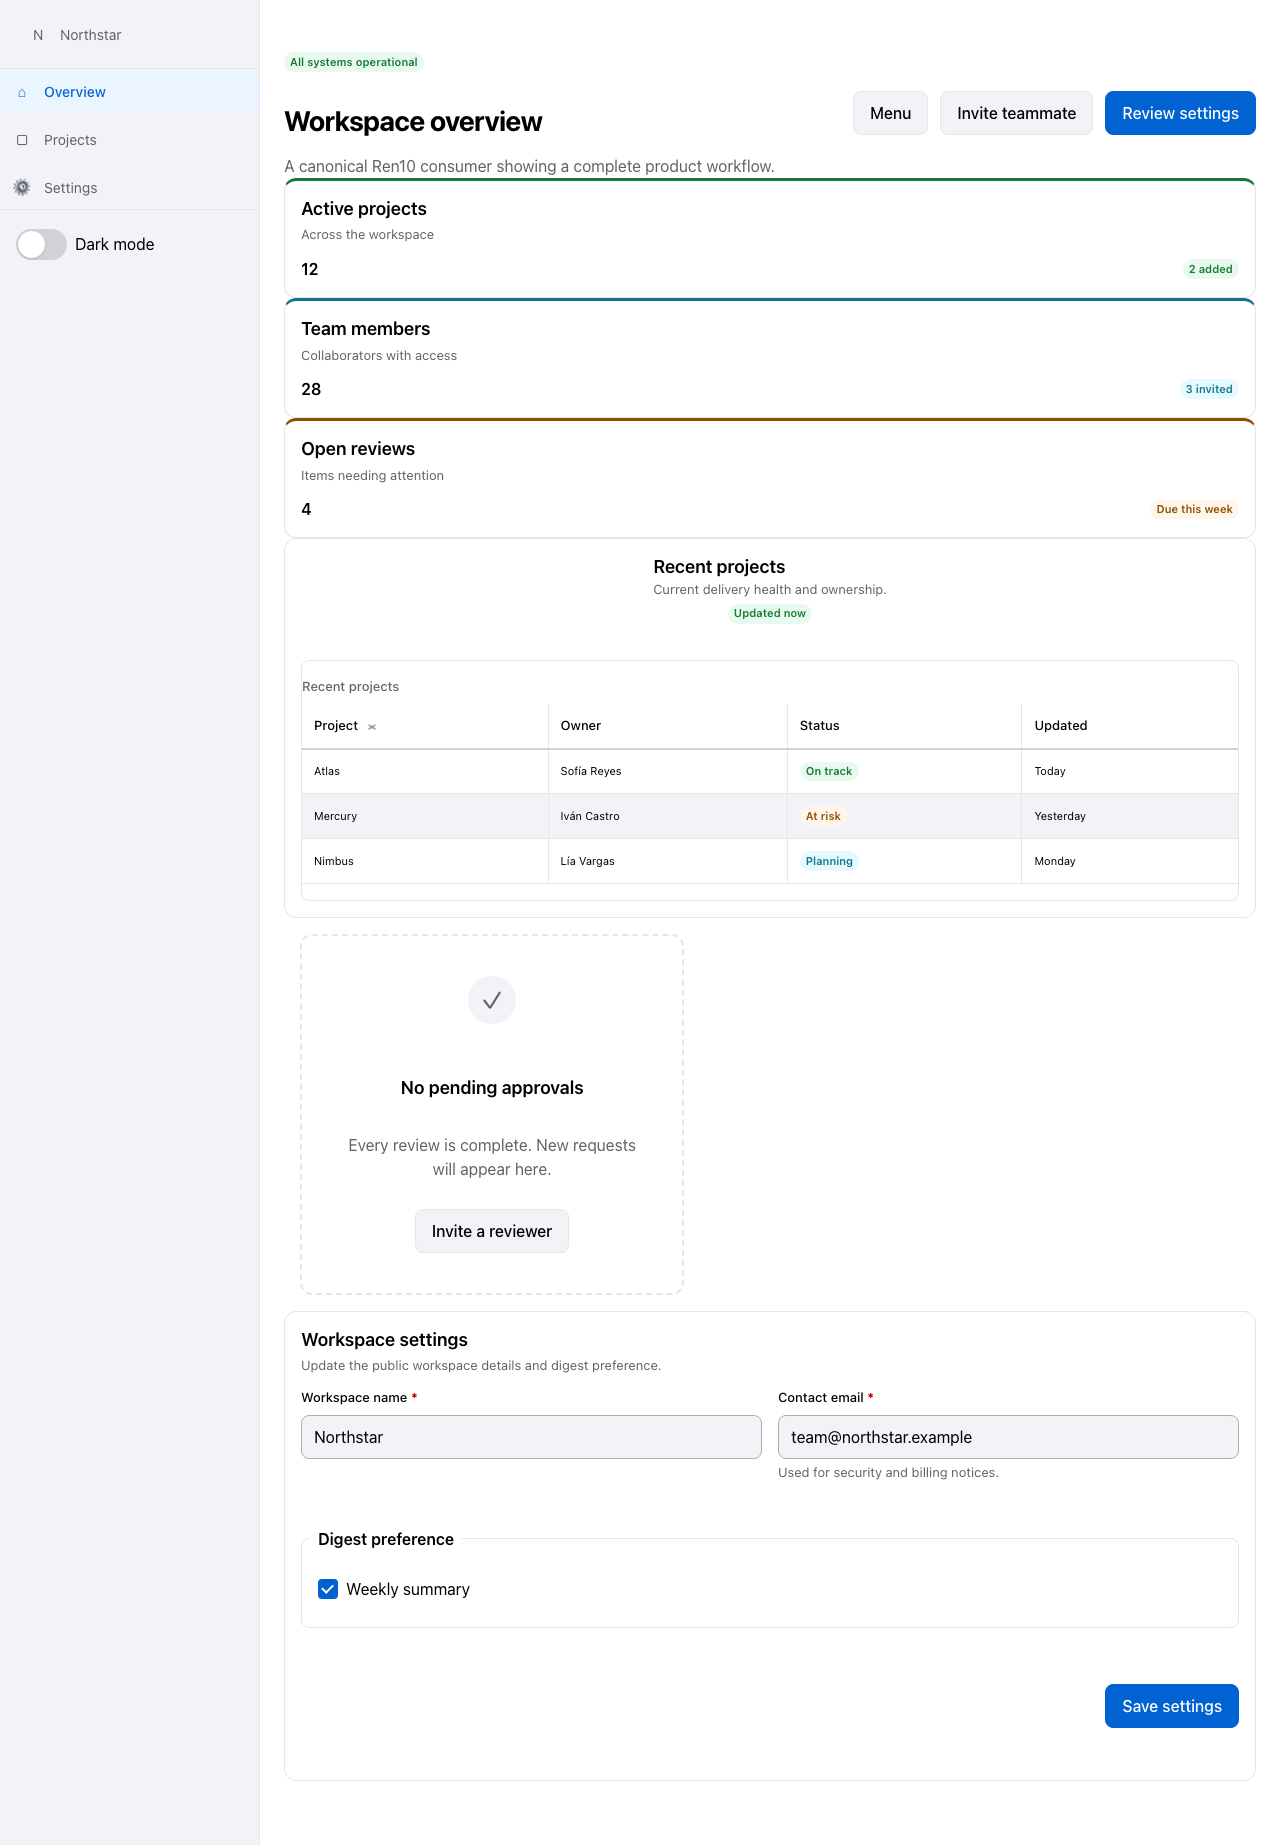Toggle the Dark mode switch

click(x=42, y=245)
